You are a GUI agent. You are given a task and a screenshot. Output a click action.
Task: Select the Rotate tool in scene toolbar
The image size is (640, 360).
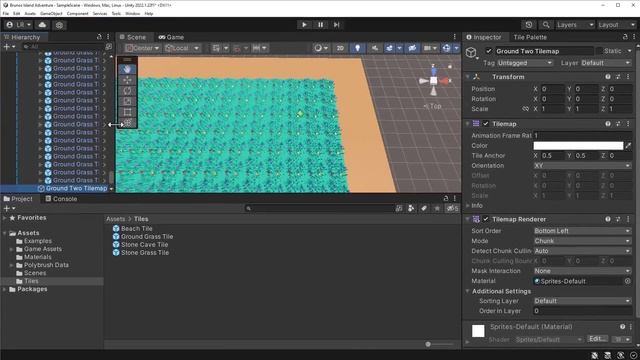coord(127,91)
